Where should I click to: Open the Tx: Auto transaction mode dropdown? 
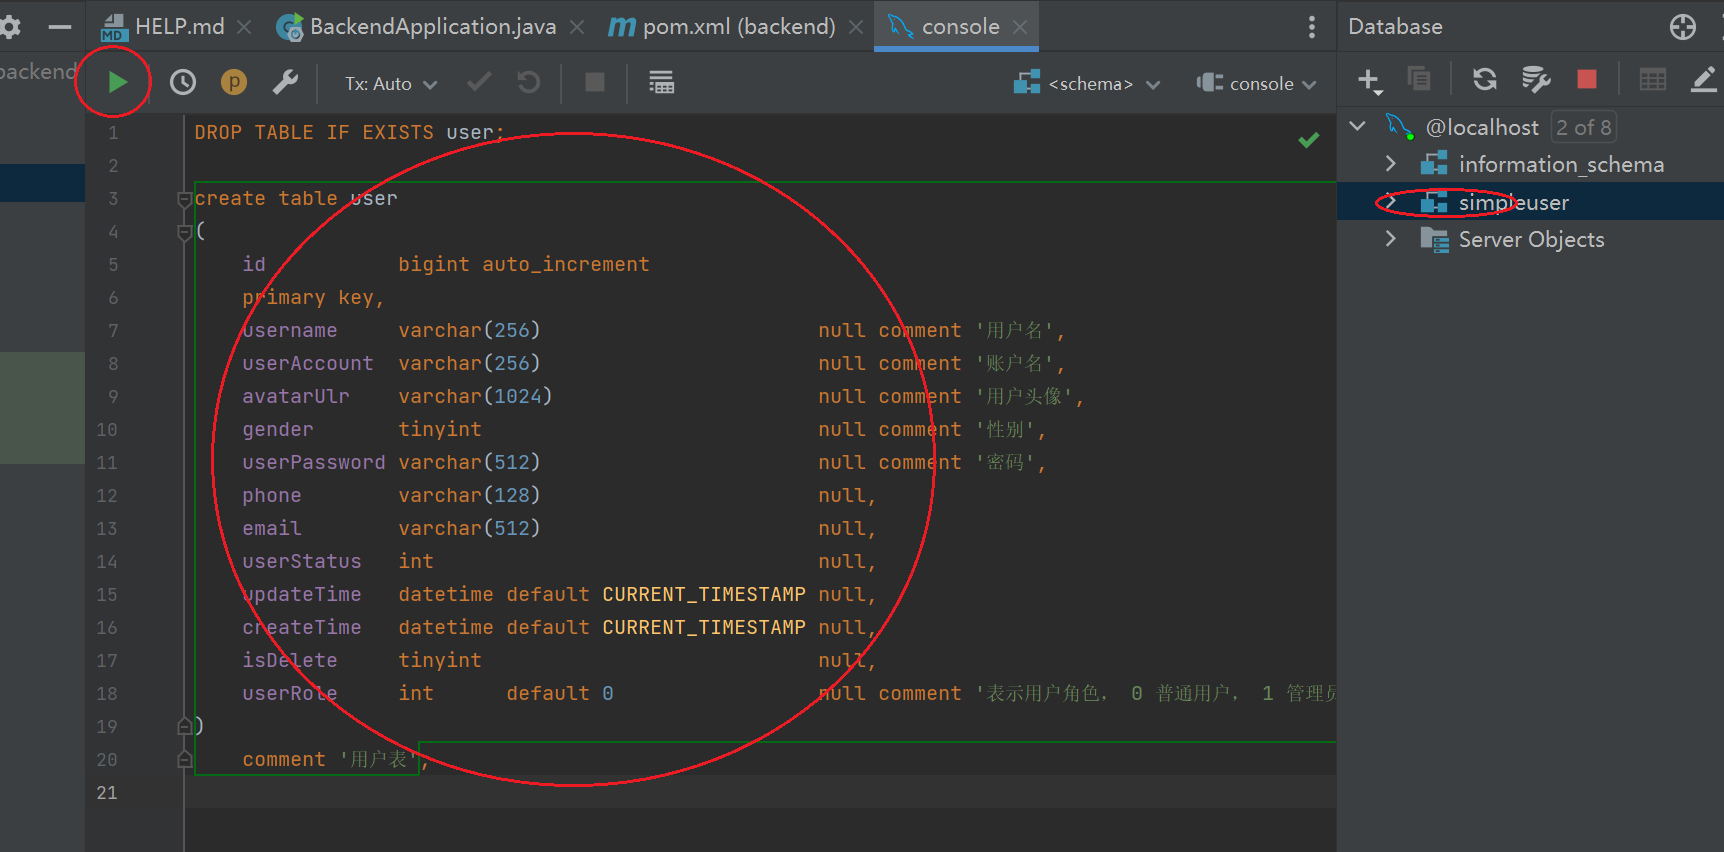coord(391,84)
